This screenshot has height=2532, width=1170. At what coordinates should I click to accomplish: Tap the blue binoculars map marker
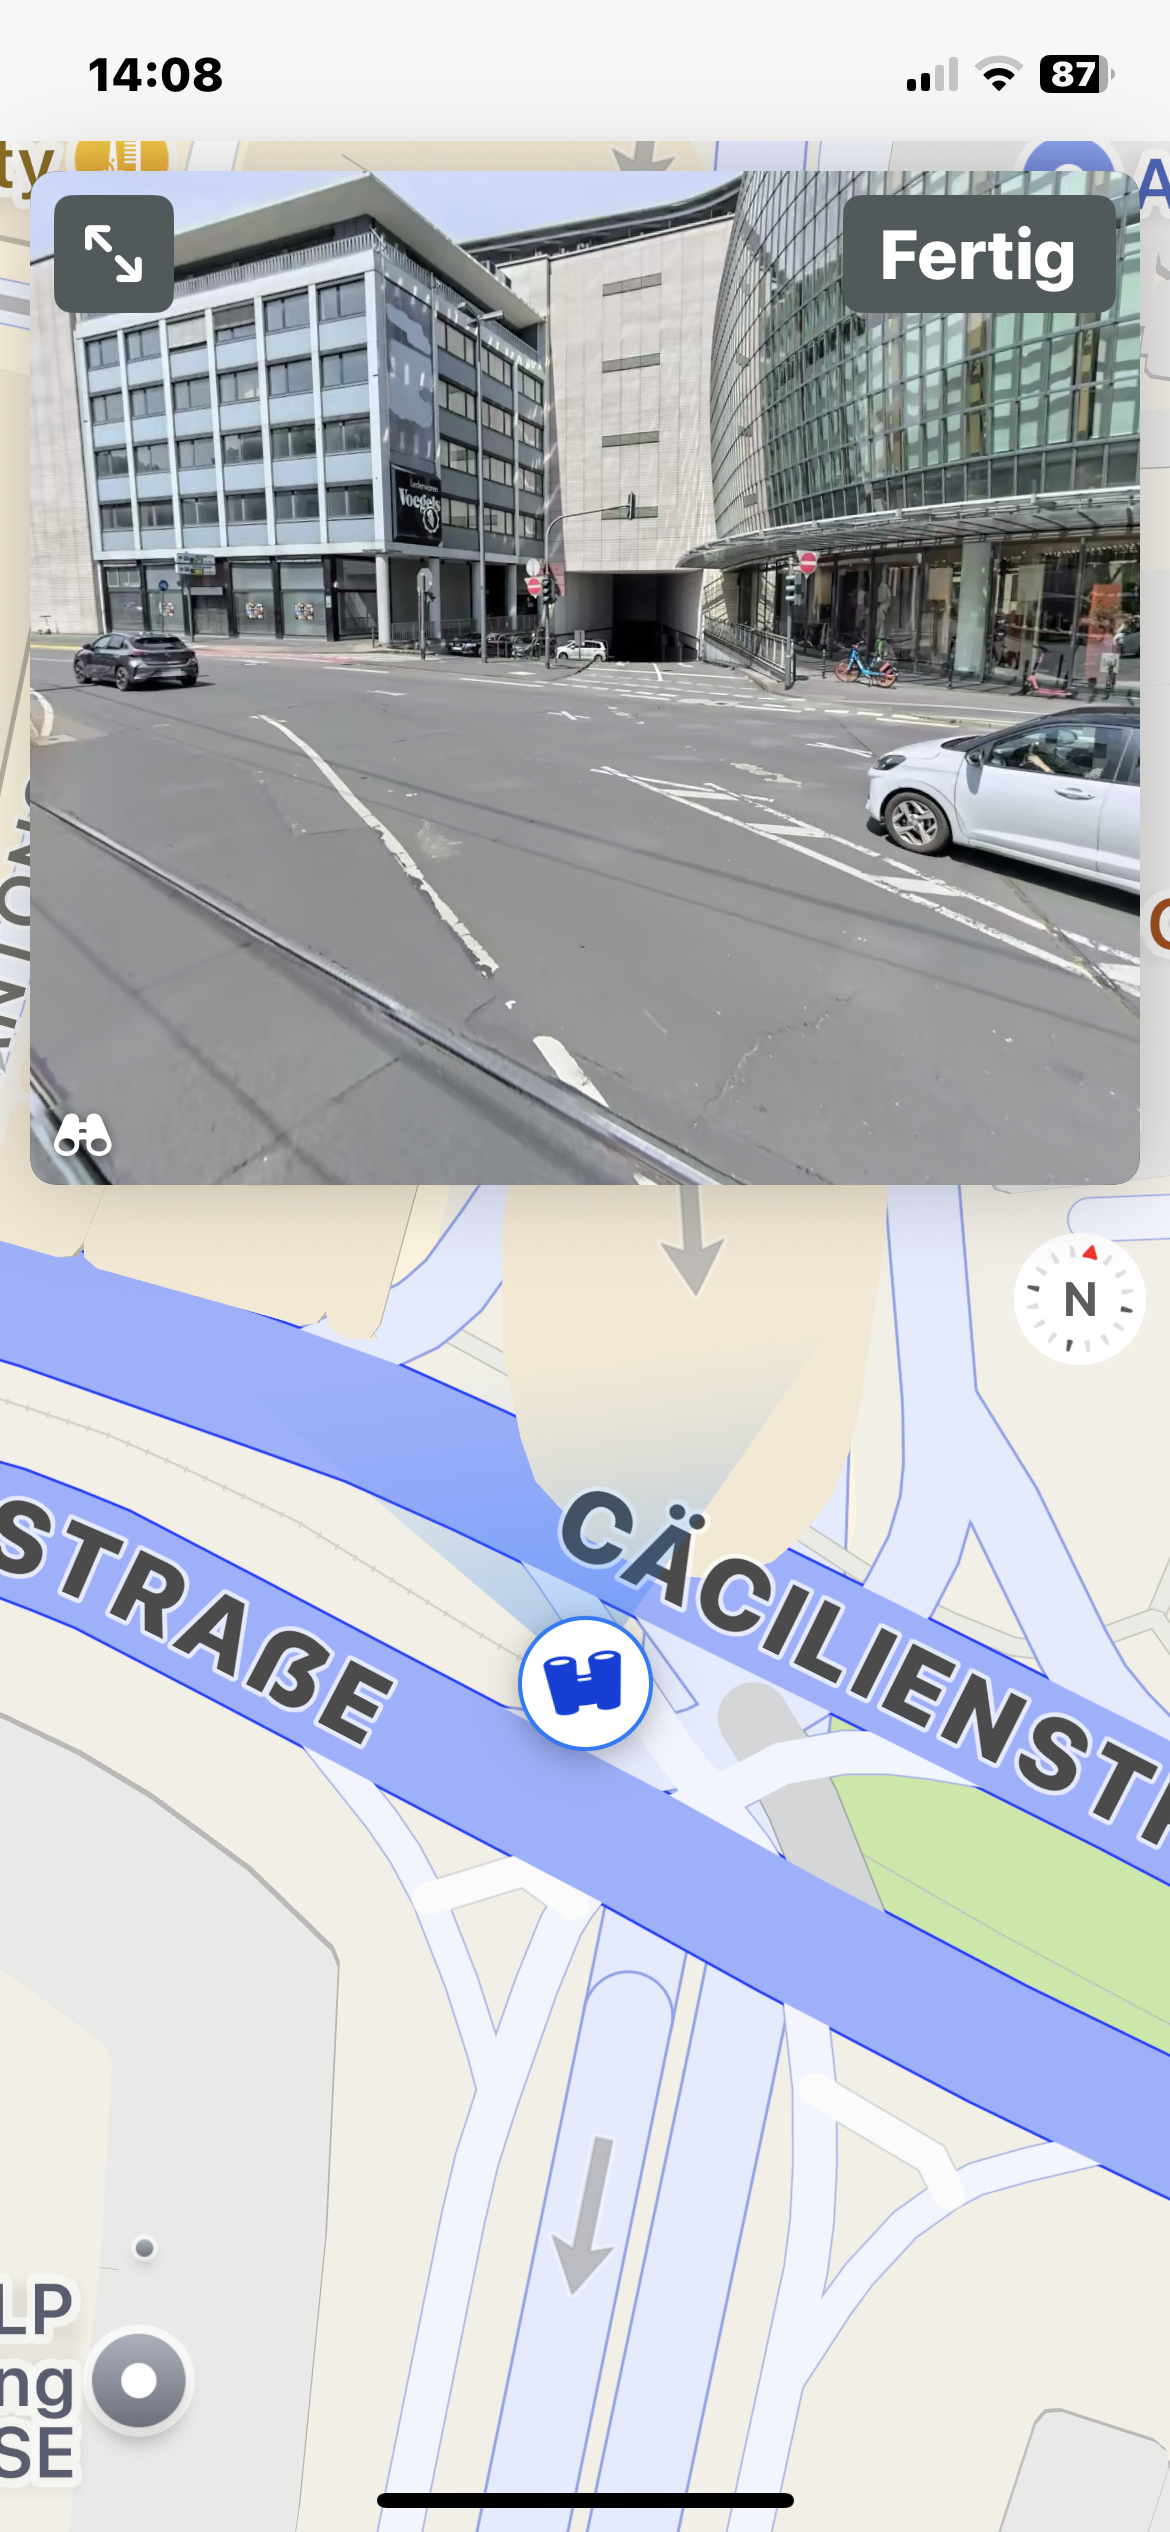pyautogui.click(x=585, y=1683)
